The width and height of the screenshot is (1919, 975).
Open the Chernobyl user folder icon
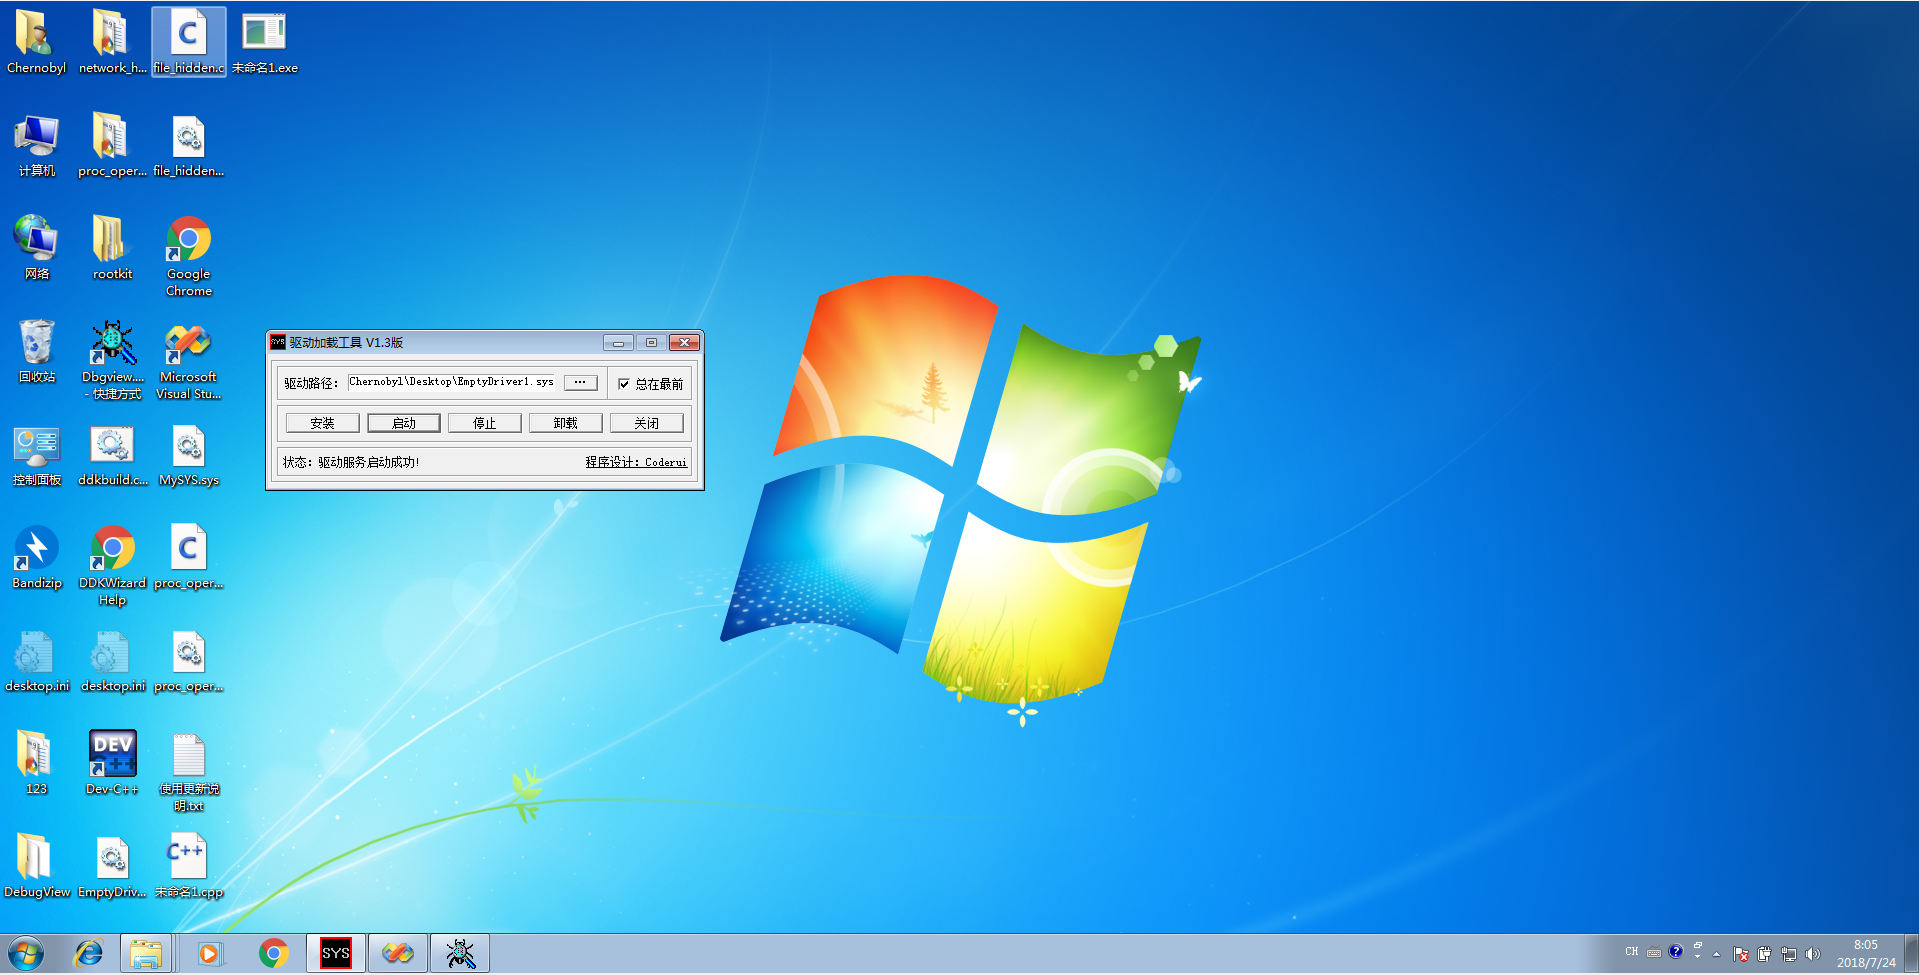(36, 42)
